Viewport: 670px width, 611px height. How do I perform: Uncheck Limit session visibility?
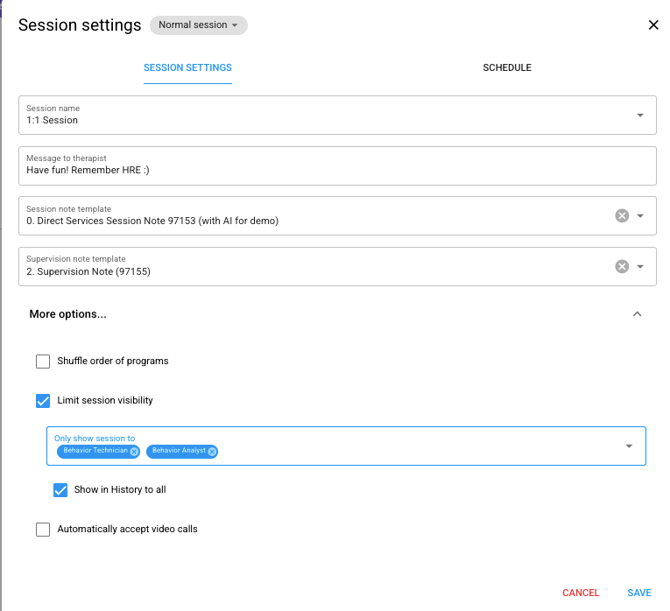pyautogui.click(x=43, y=401)
